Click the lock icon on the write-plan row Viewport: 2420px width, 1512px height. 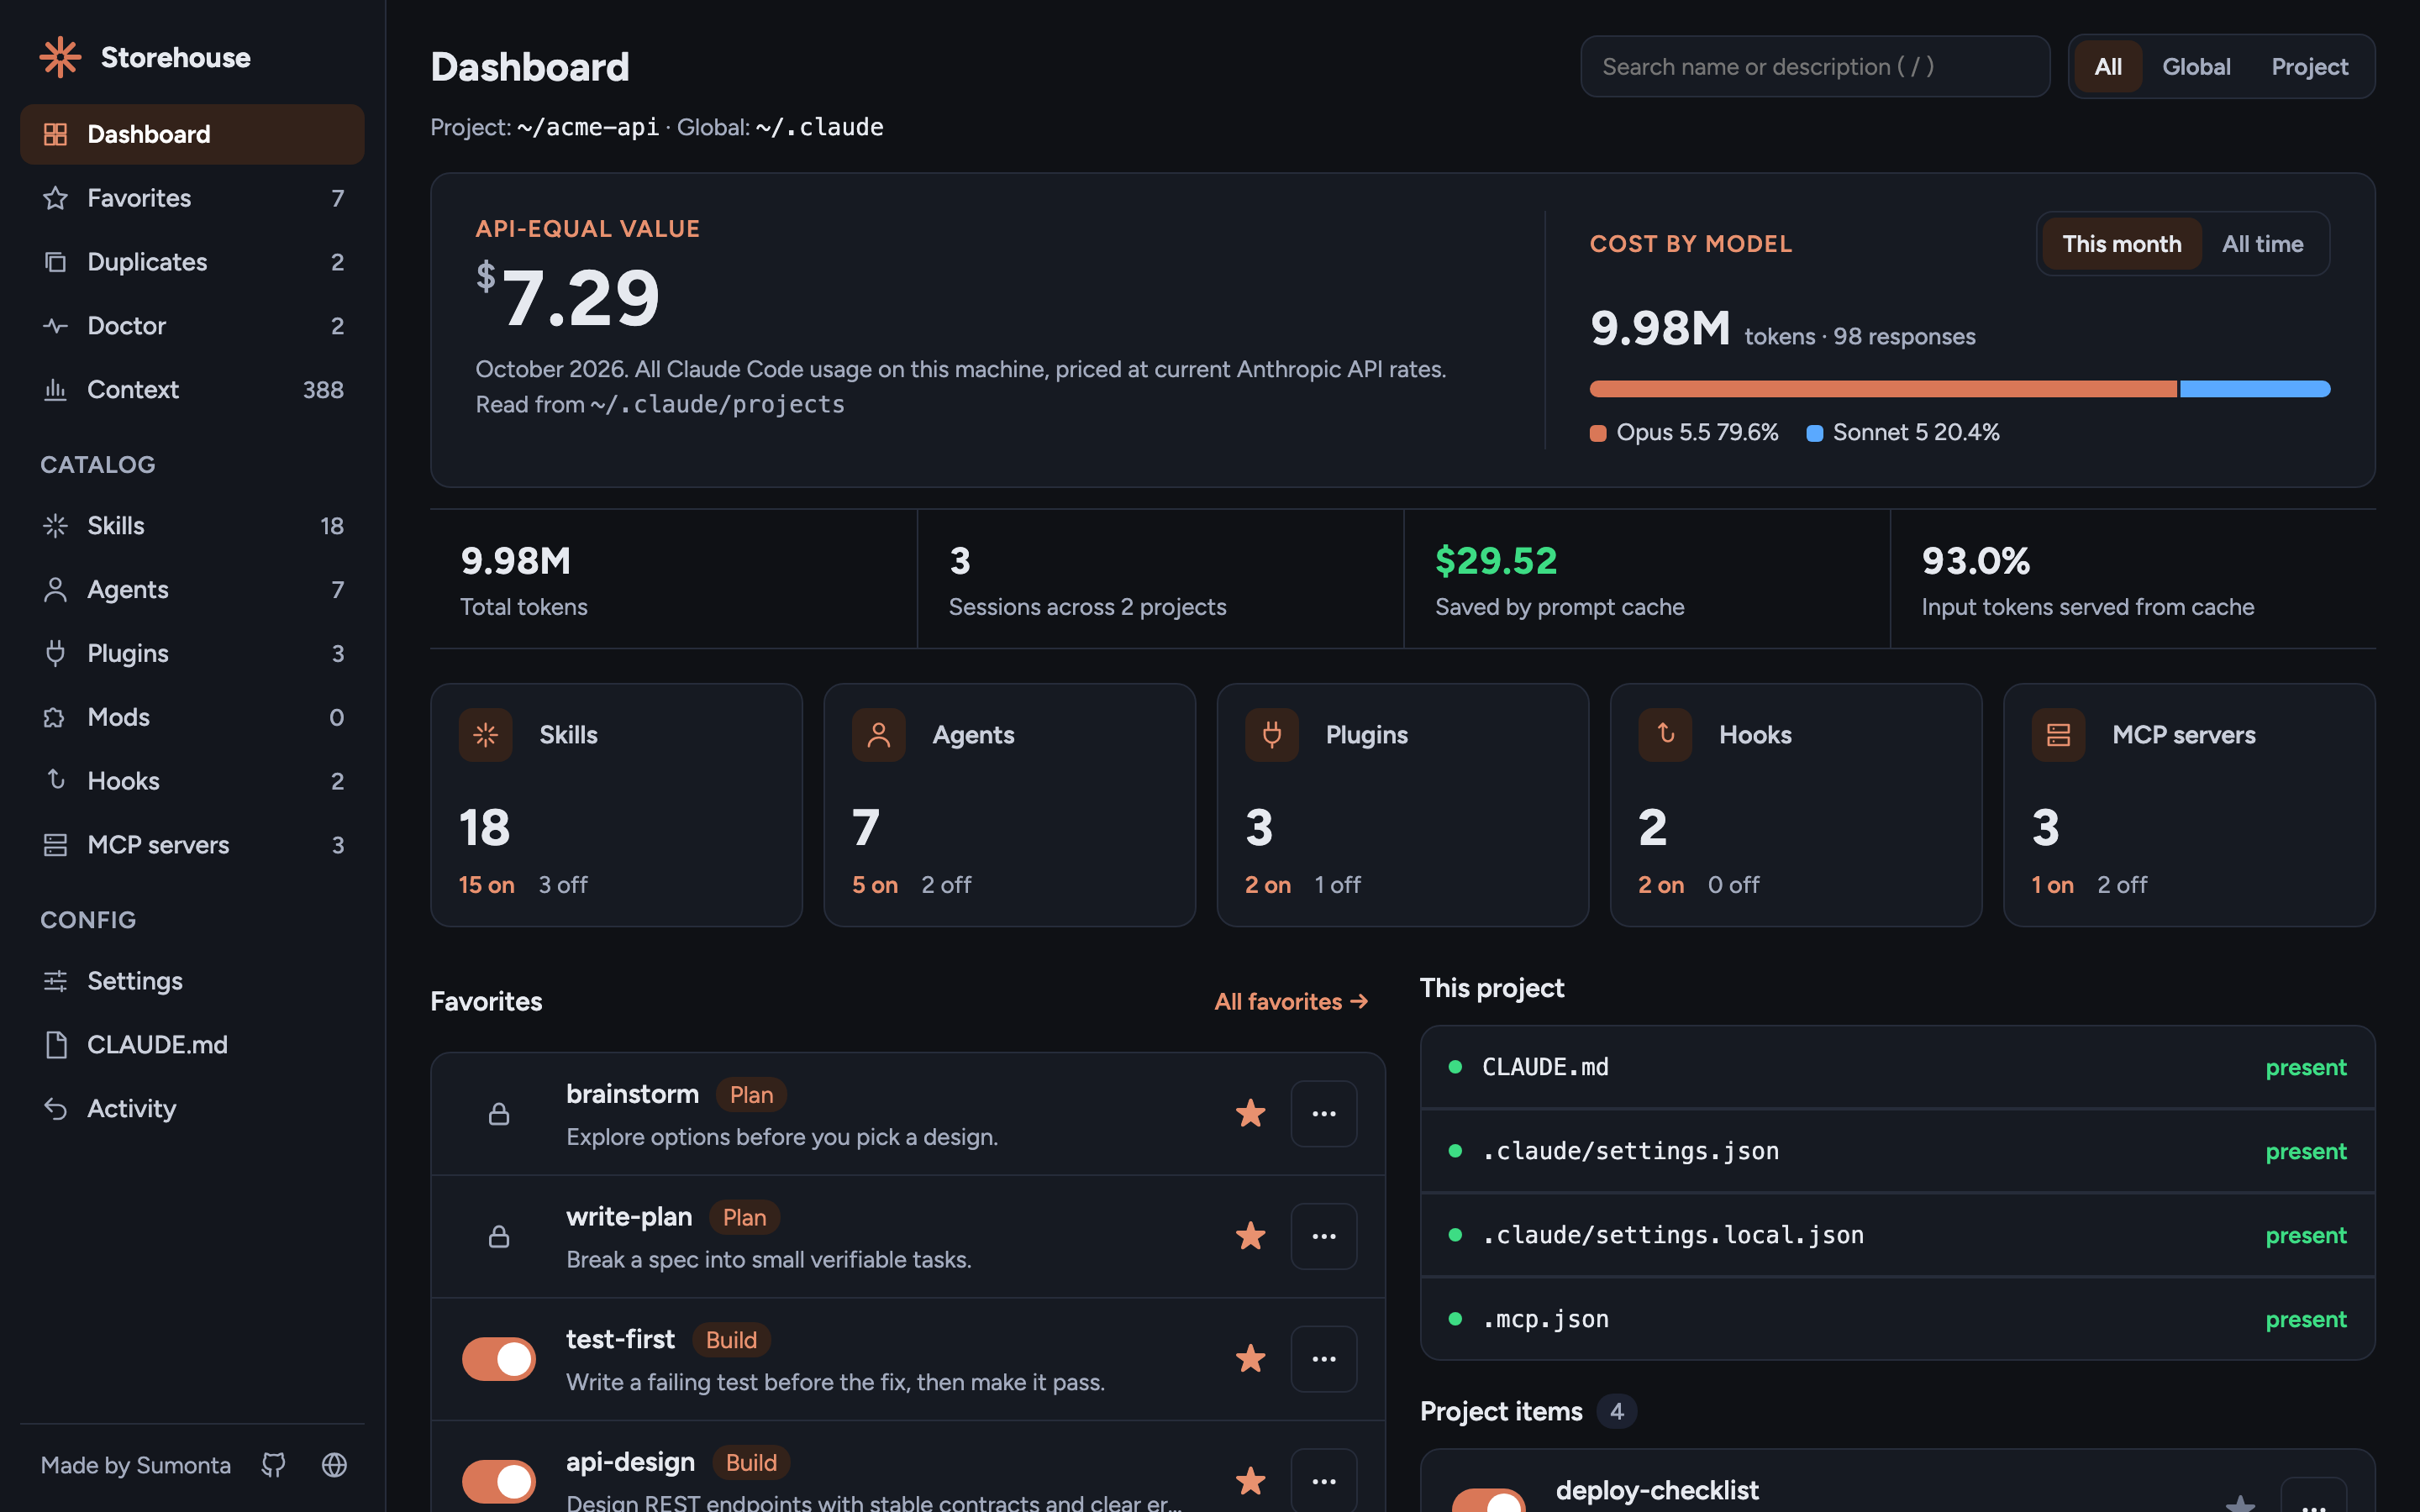(499, 1237)
